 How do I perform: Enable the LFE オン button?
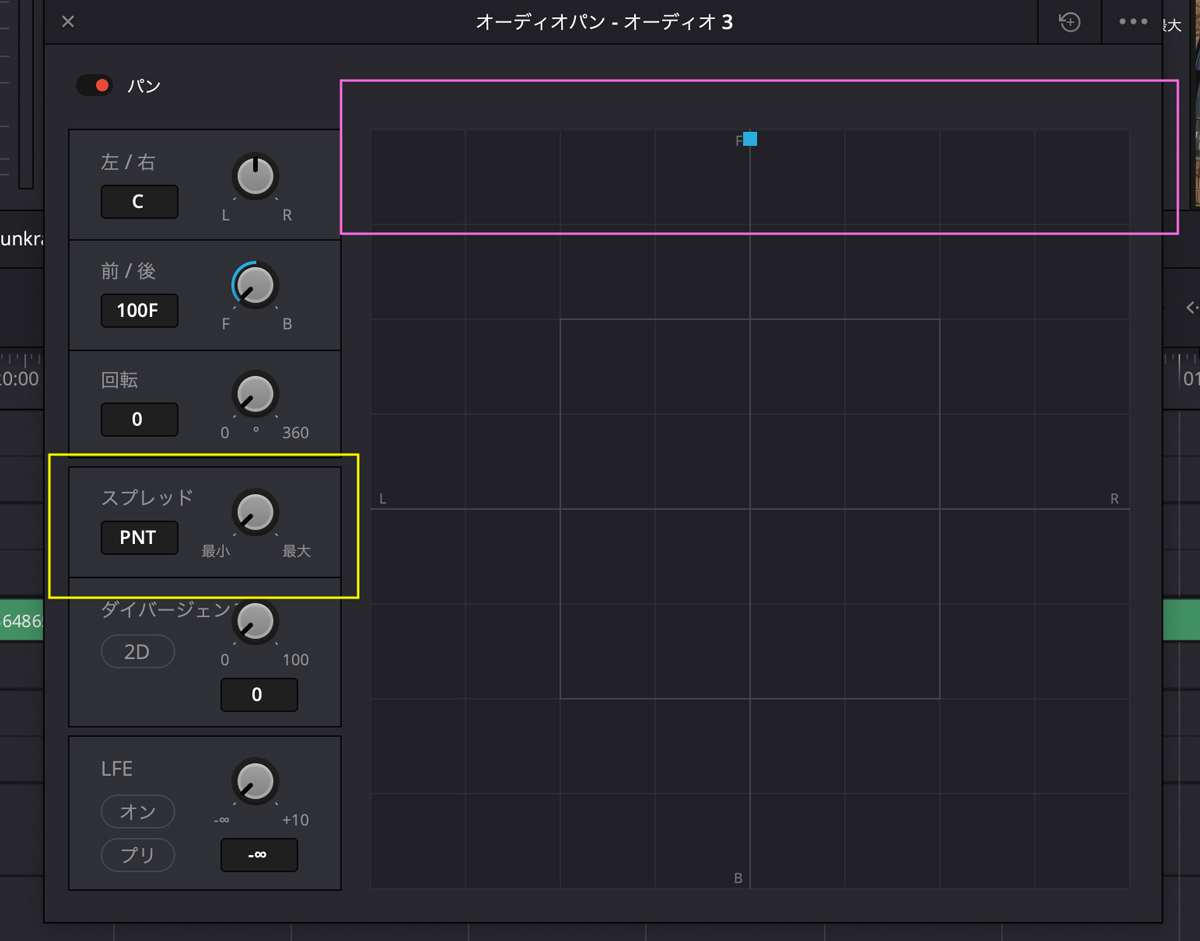[x=138, y=811]
